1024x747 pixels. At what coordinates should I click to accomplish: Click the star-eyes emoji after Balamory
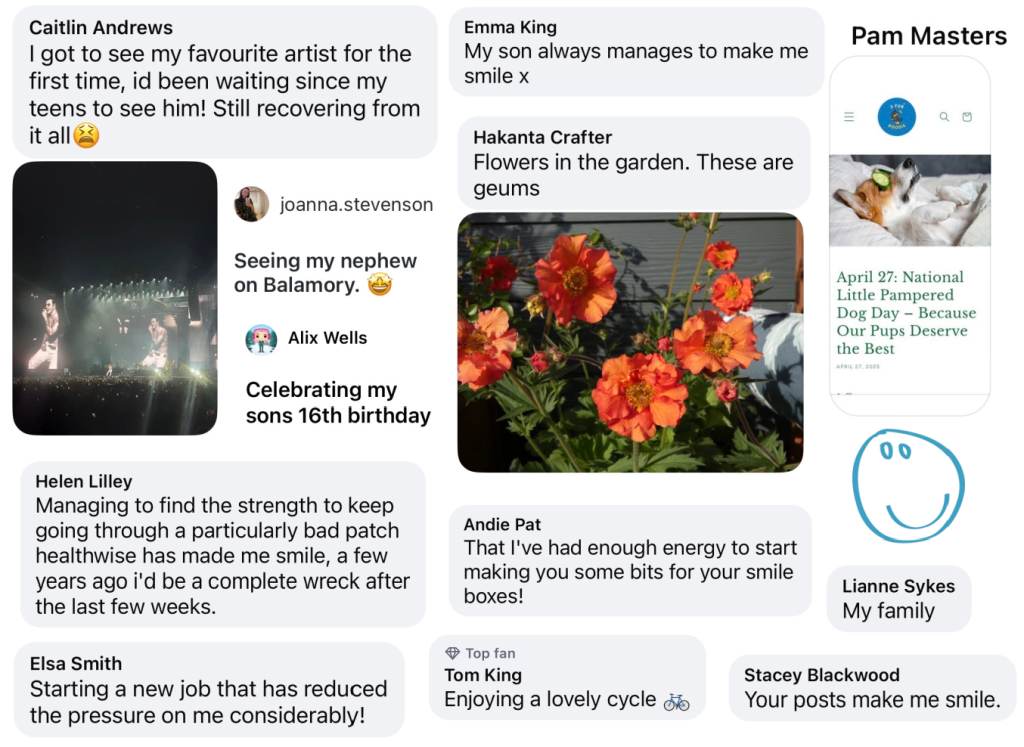[x=379, y=286]
